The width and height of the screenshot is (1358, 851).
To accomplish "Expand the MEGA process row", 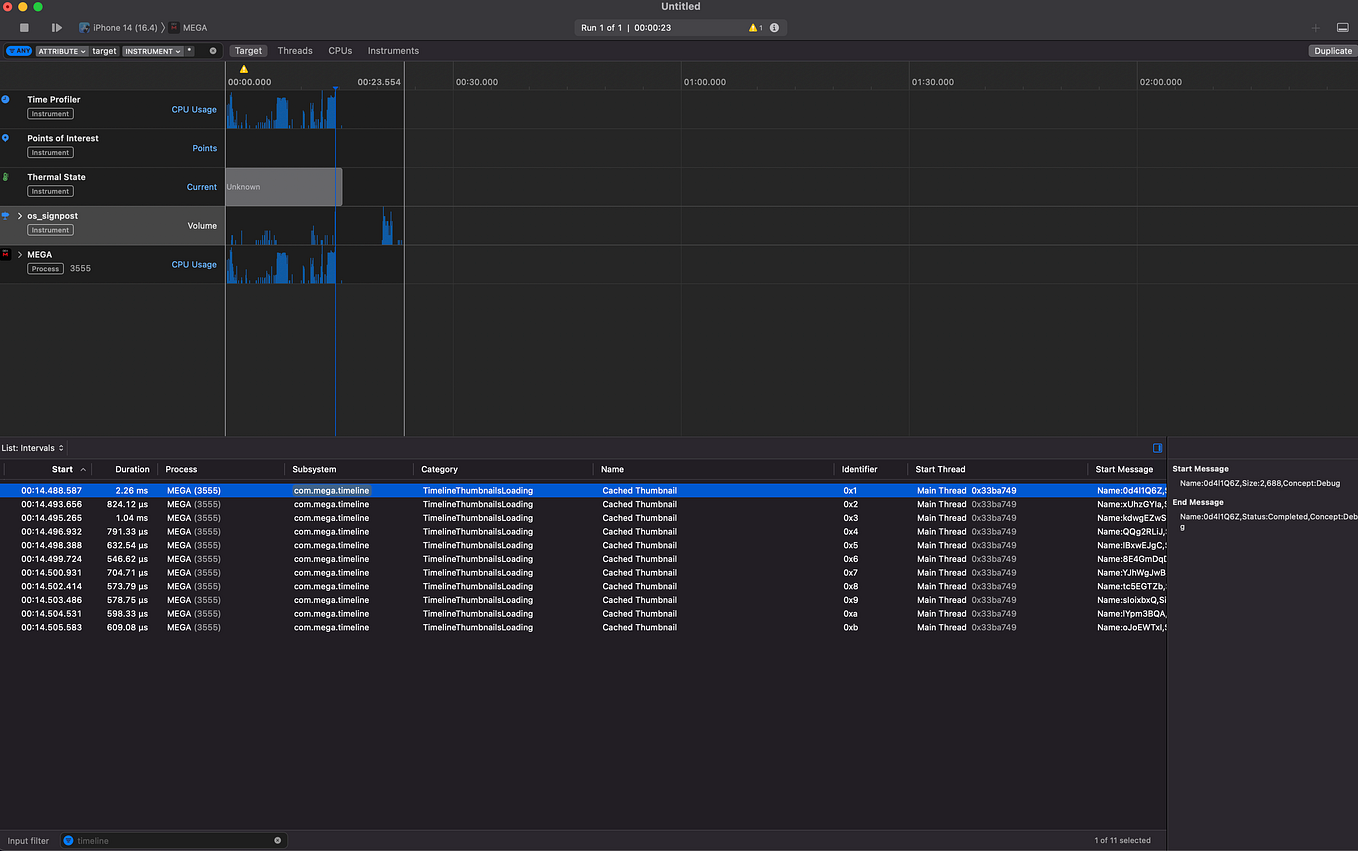I will [x=18, y=255].
